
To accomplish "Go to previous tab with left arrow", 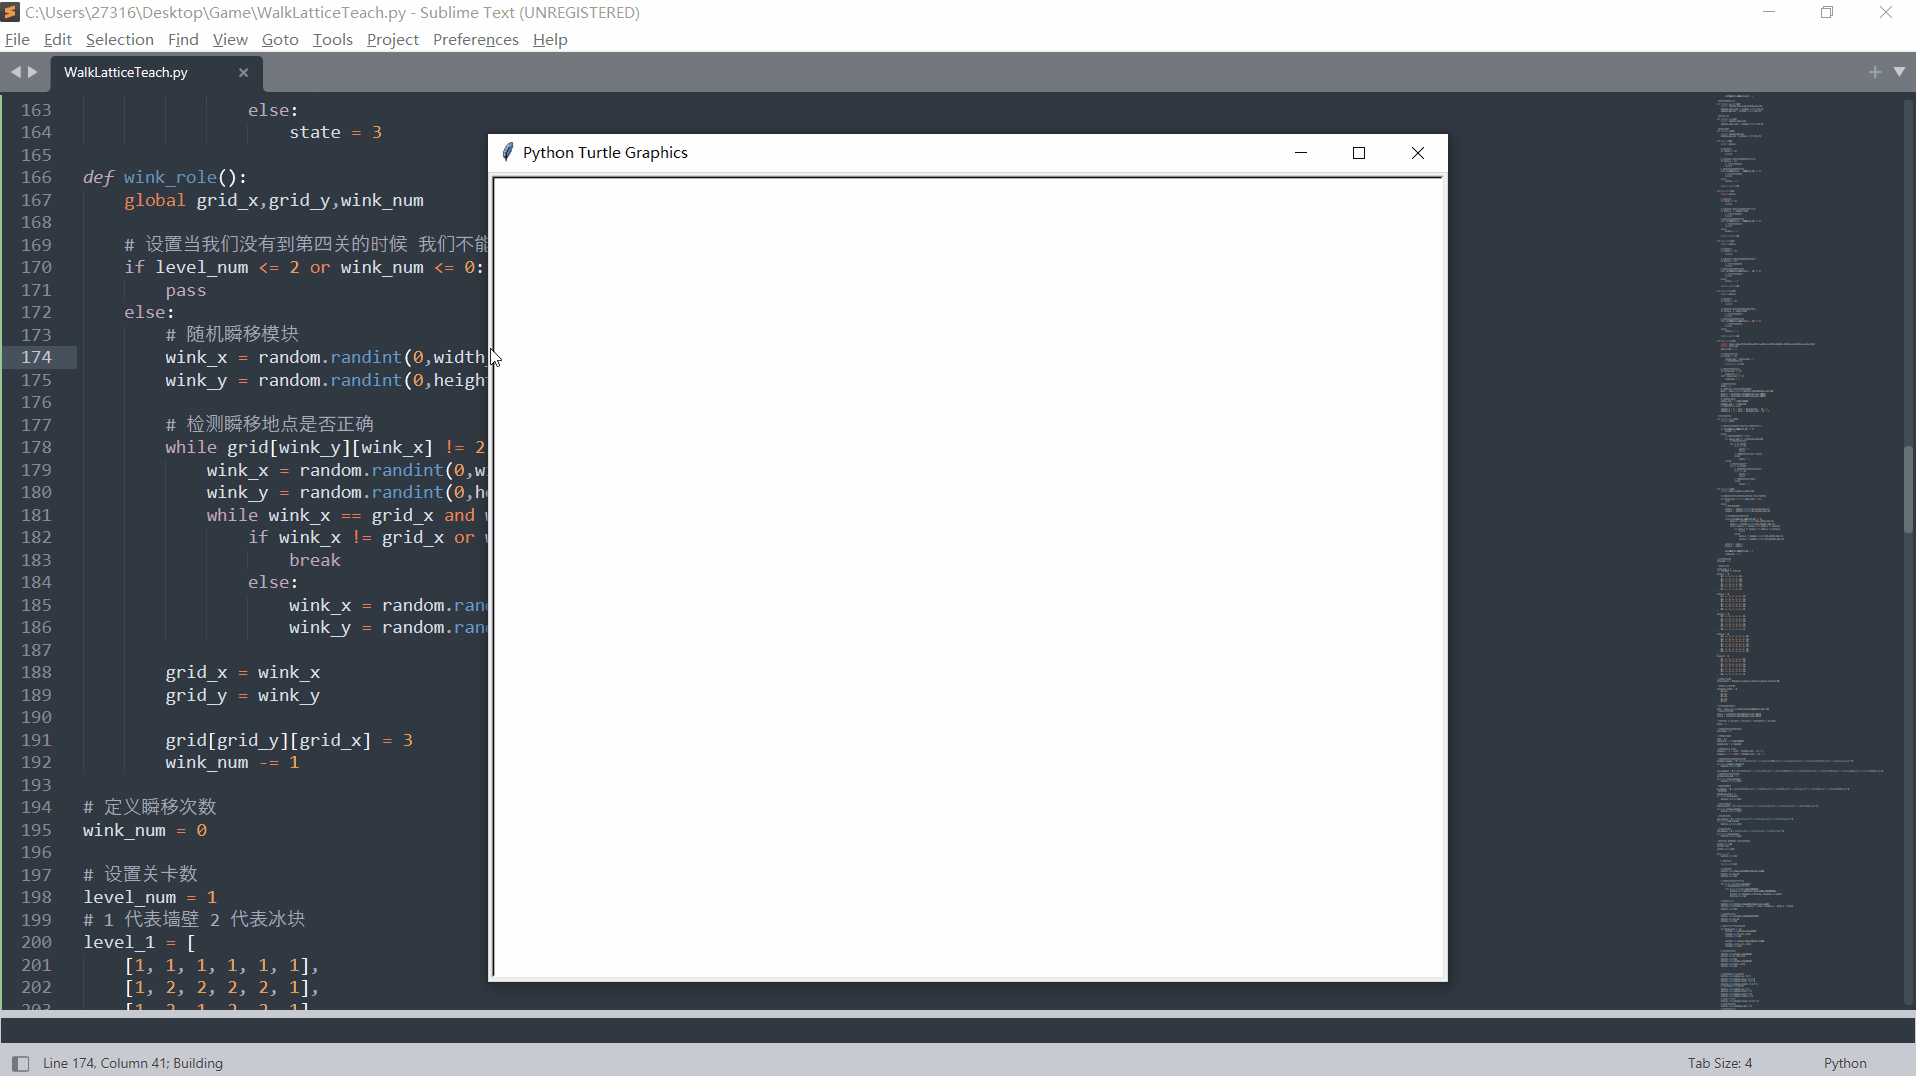I will [x=15, y=72].
